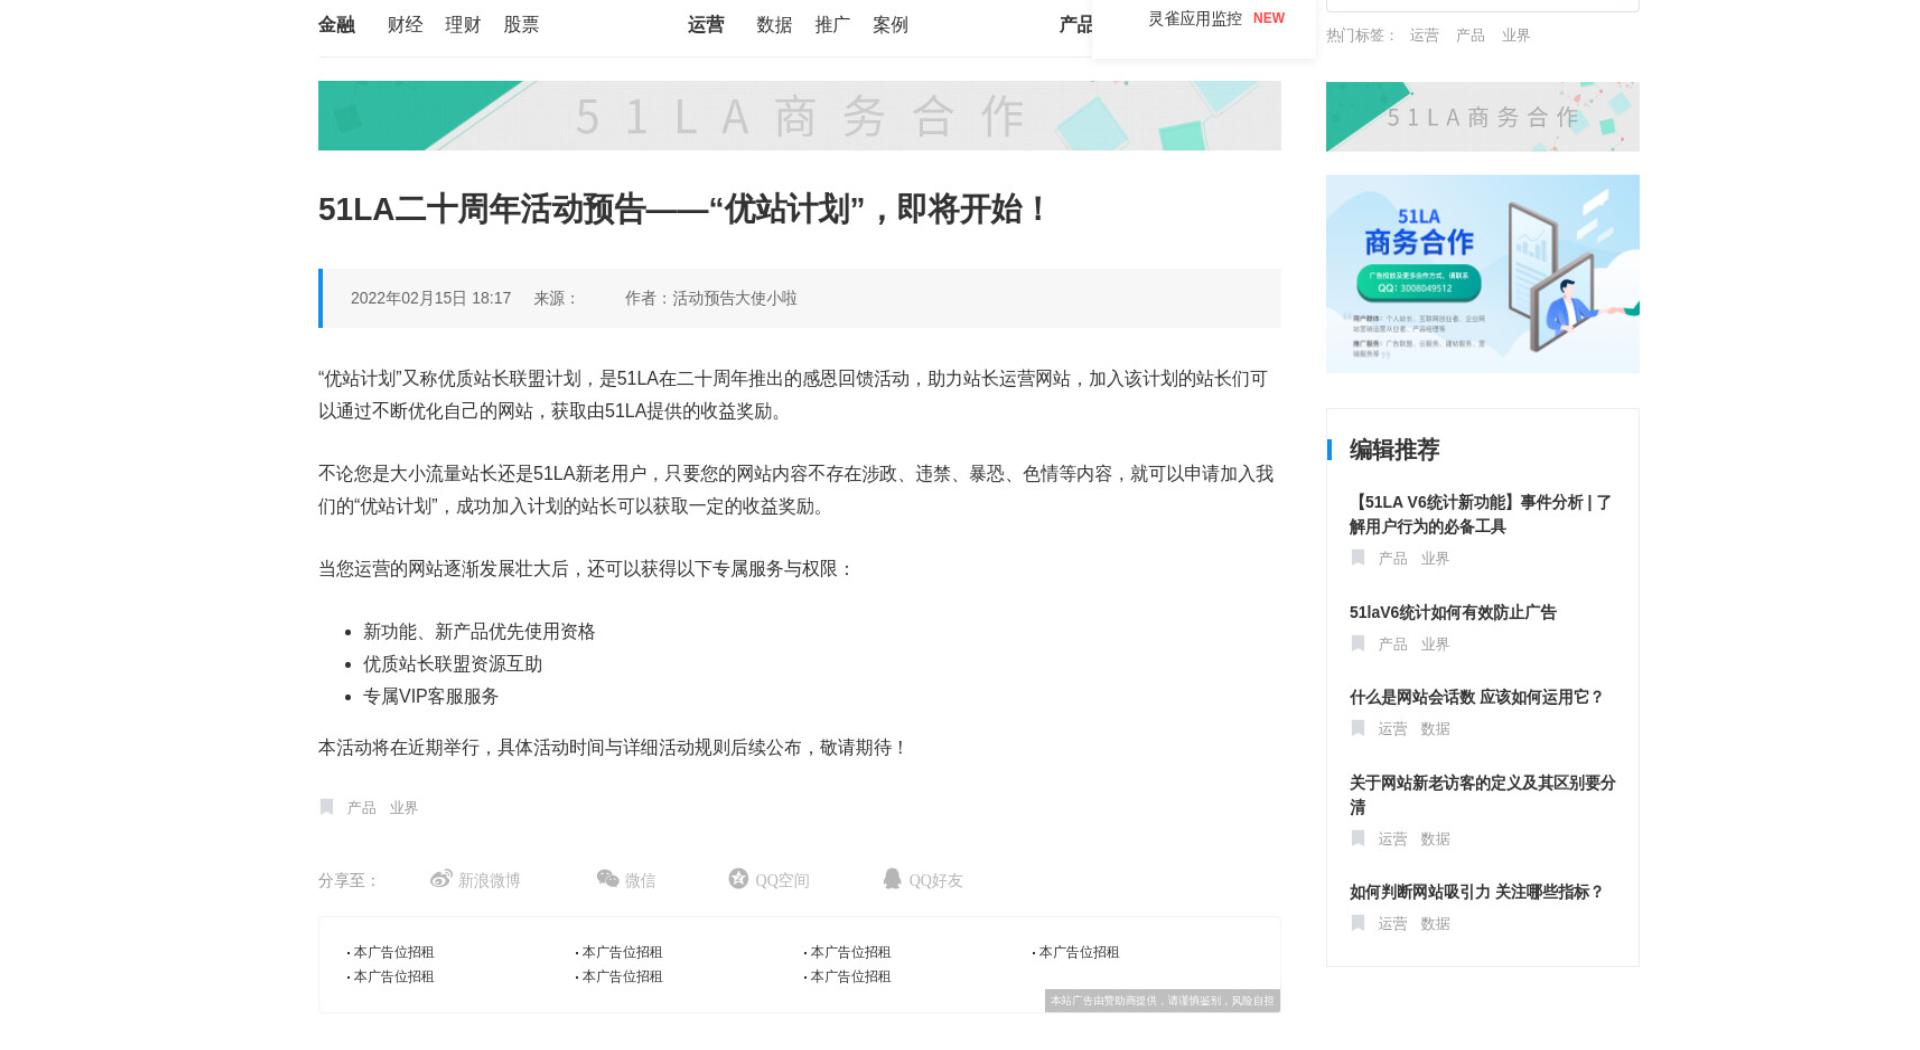The height and width of the screenshot is (1050, 1920).
Task: Open the 运营 navigation category
Action: 706,25
